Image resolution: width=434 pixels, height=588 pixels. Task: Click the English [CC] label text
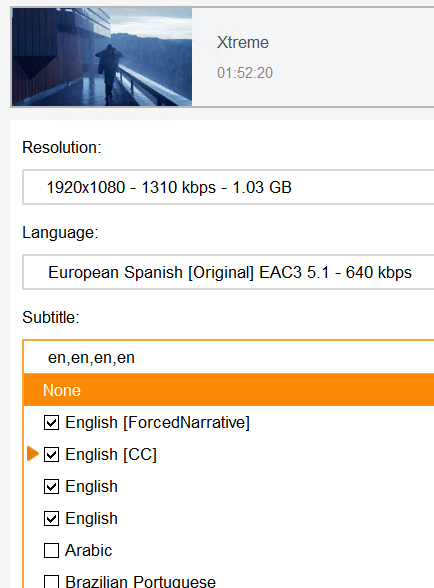(111, 454)
